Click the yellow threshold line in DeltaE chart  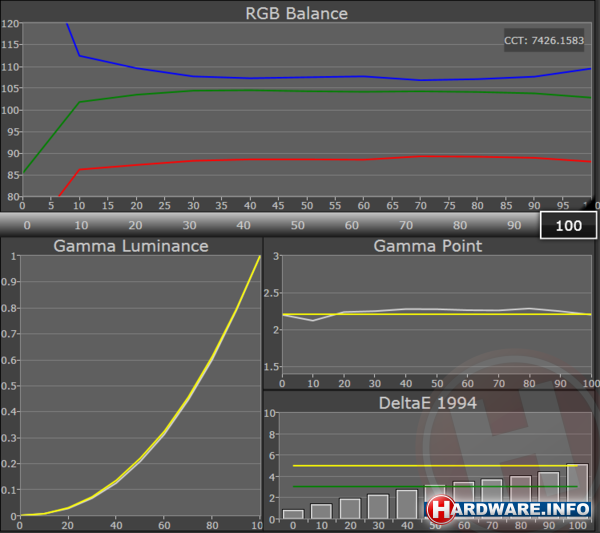point(435,466)
